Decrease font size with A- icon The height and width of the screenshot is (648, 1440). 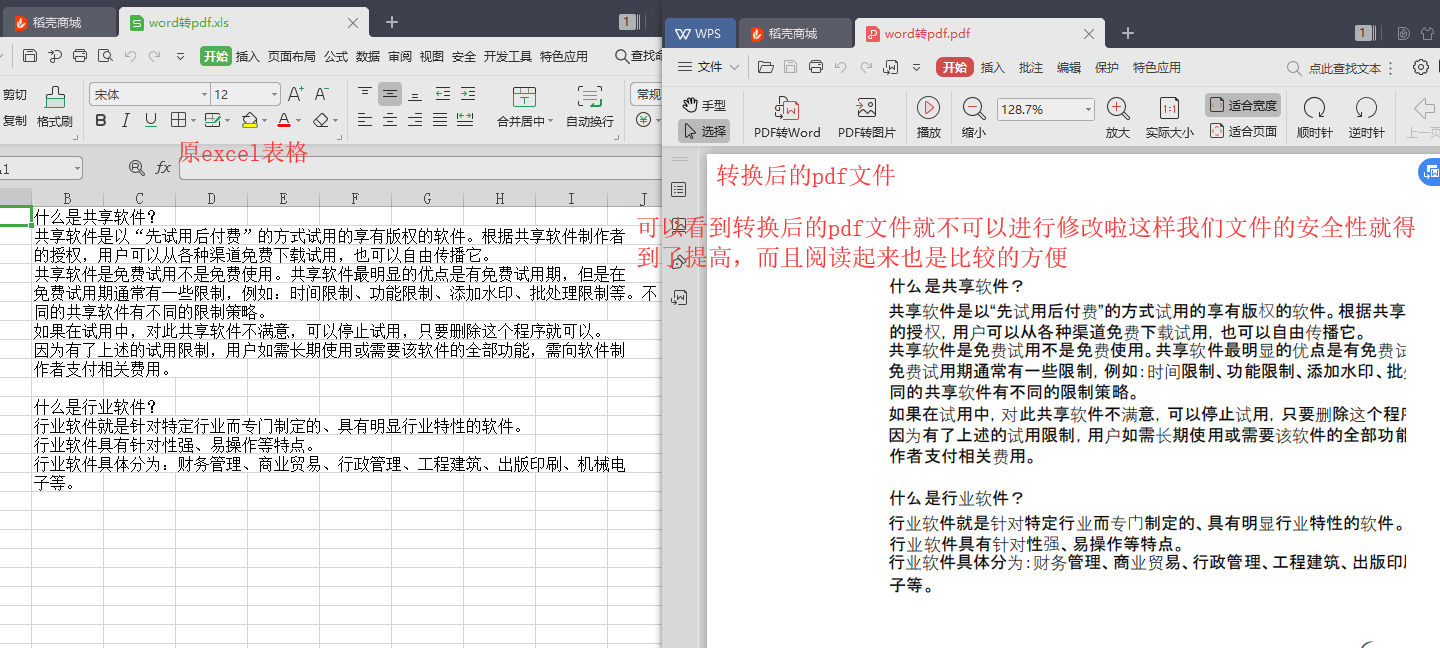(x=322, y=94)
